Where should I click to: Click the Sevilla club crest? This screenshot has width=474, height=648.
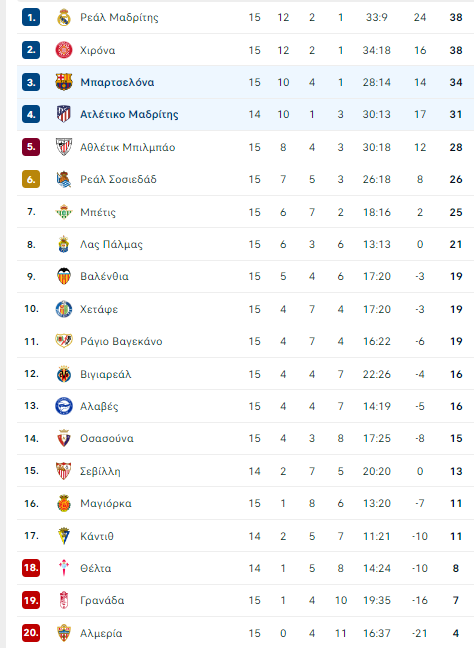[64, 471]
